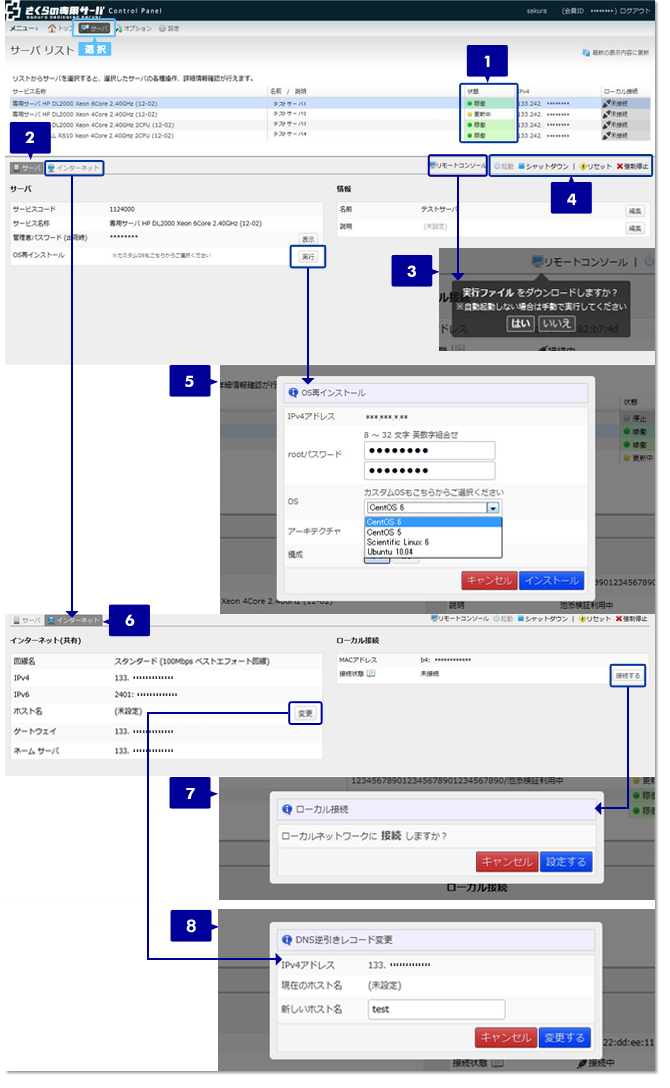Switch to upper インターネット tab
Viewport: 670px width, 1088px height.
tap(75, 168)
